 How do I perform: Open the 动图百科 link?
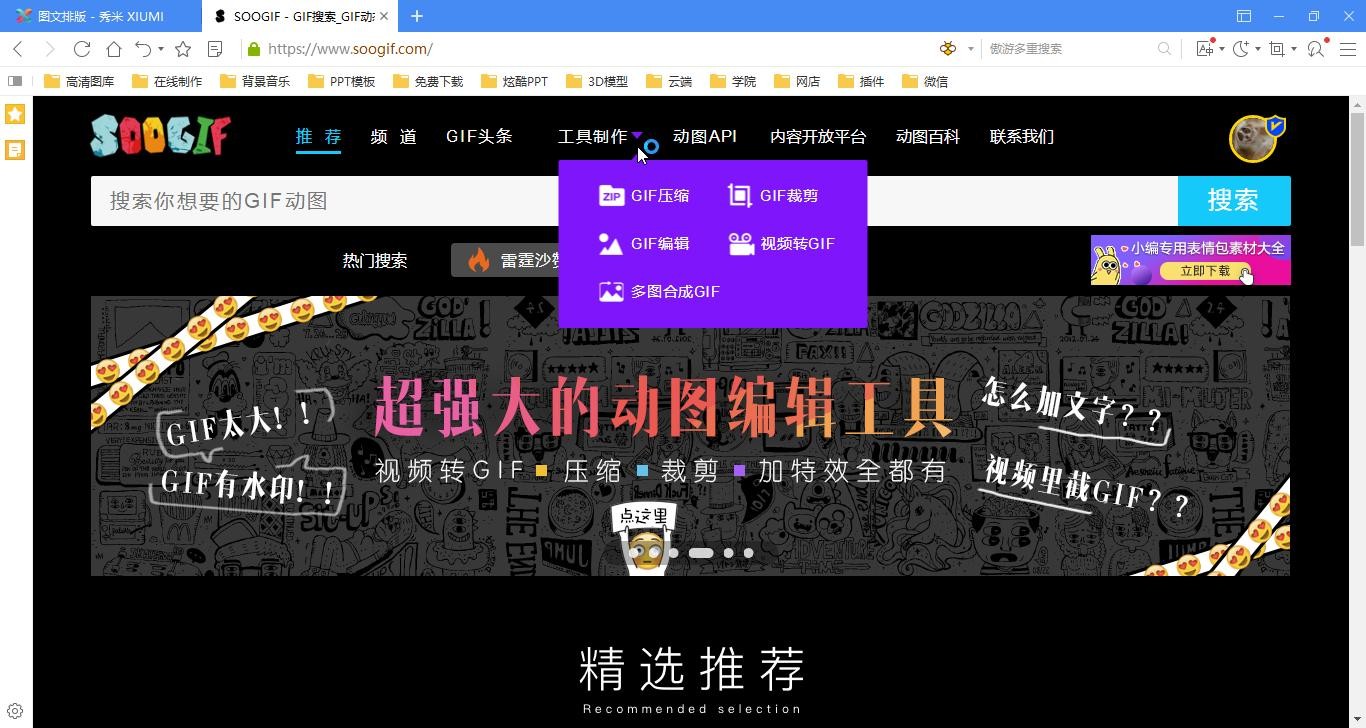point(927,137)
